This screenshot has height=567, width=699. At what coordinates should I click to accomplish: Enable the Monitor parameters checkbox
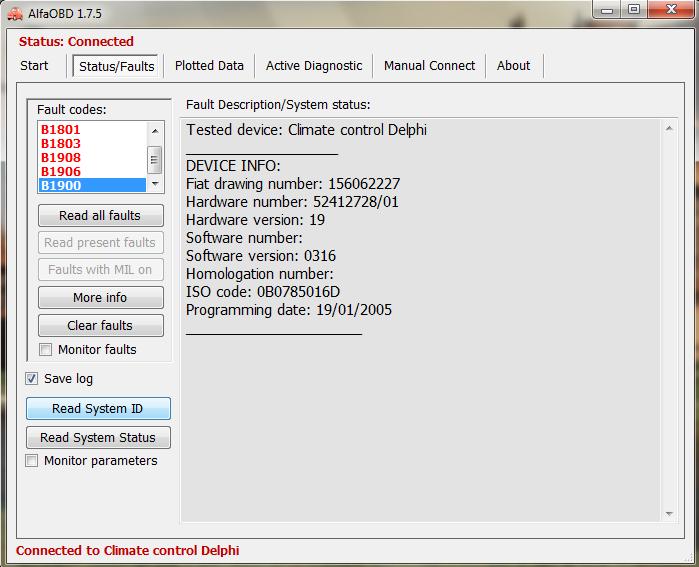coord(31,460)
